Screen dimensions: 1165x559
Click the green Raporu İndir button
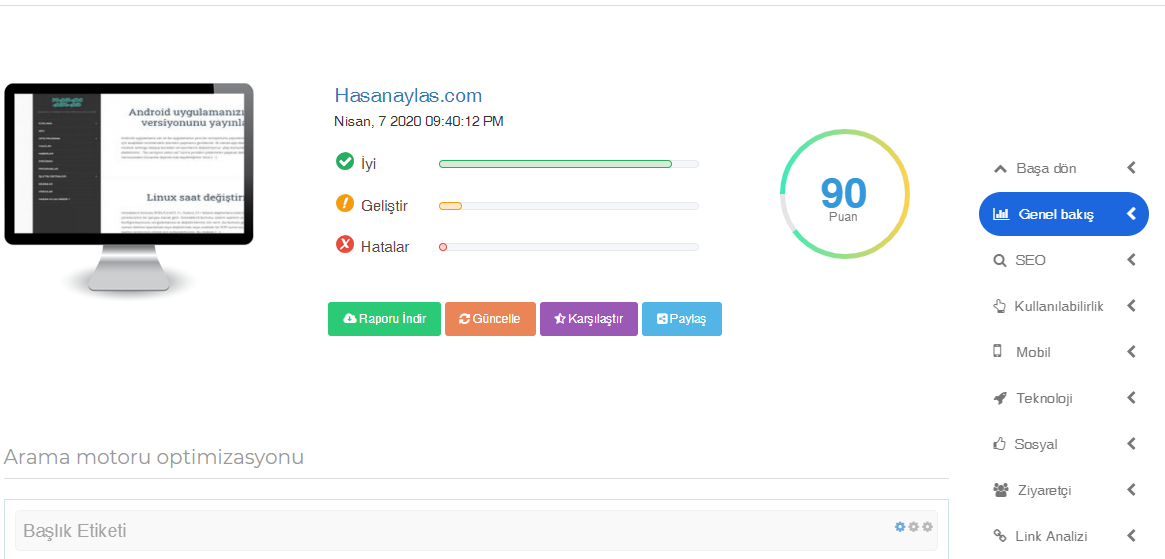384,319
